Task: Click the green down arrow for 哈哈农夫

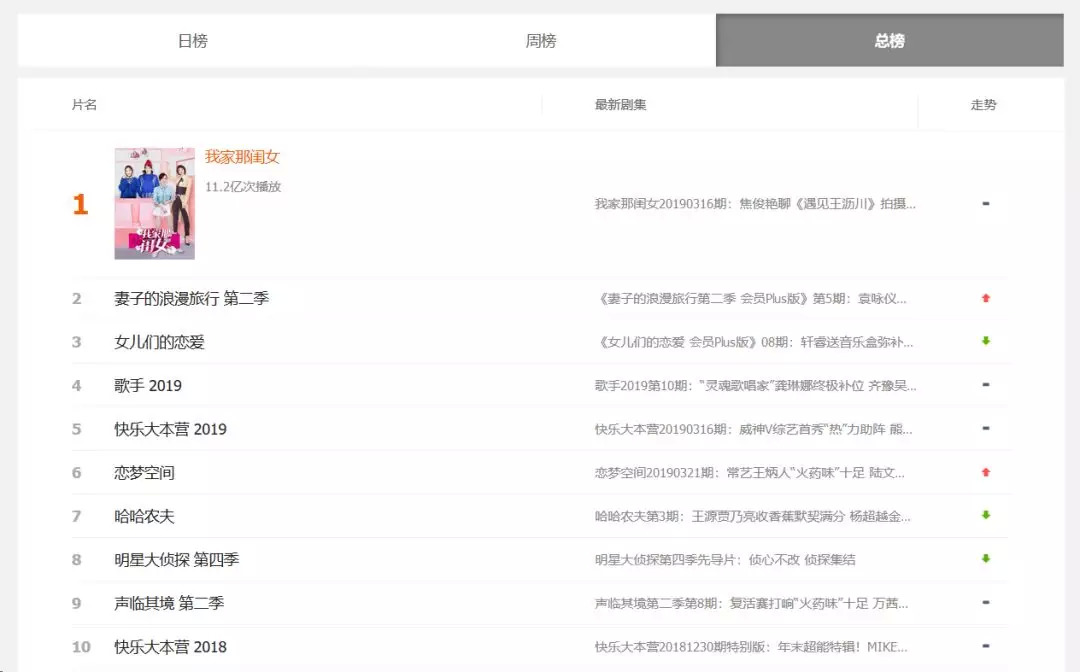Action: click(x=986, y=515)
